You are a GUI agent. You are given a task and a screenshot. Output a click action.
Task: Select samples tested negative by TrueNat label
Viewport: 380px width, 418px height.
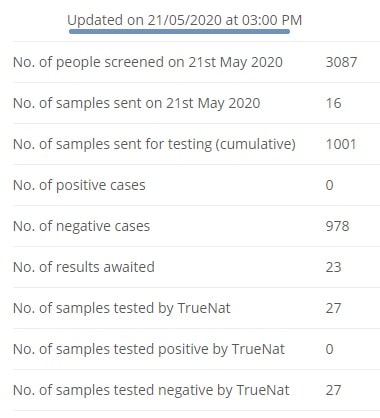[151, 390]
